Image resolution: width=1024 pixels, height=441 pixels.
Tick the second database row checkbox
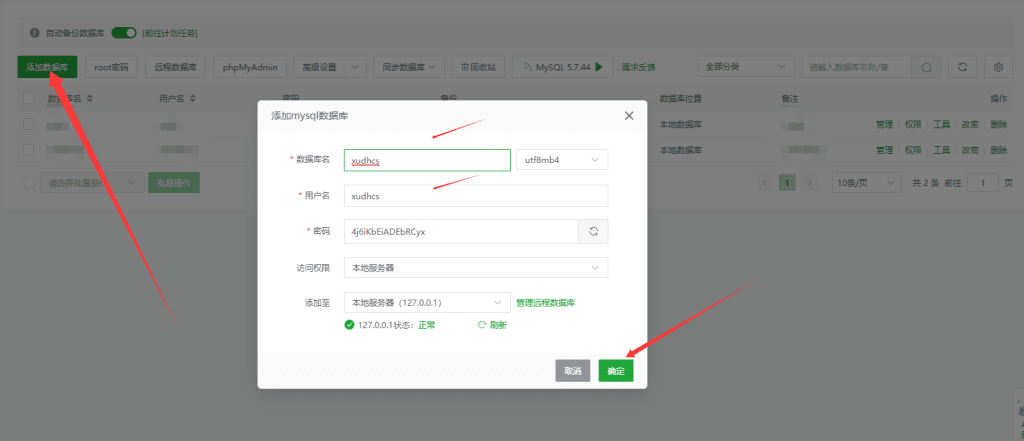click(29, 150)
